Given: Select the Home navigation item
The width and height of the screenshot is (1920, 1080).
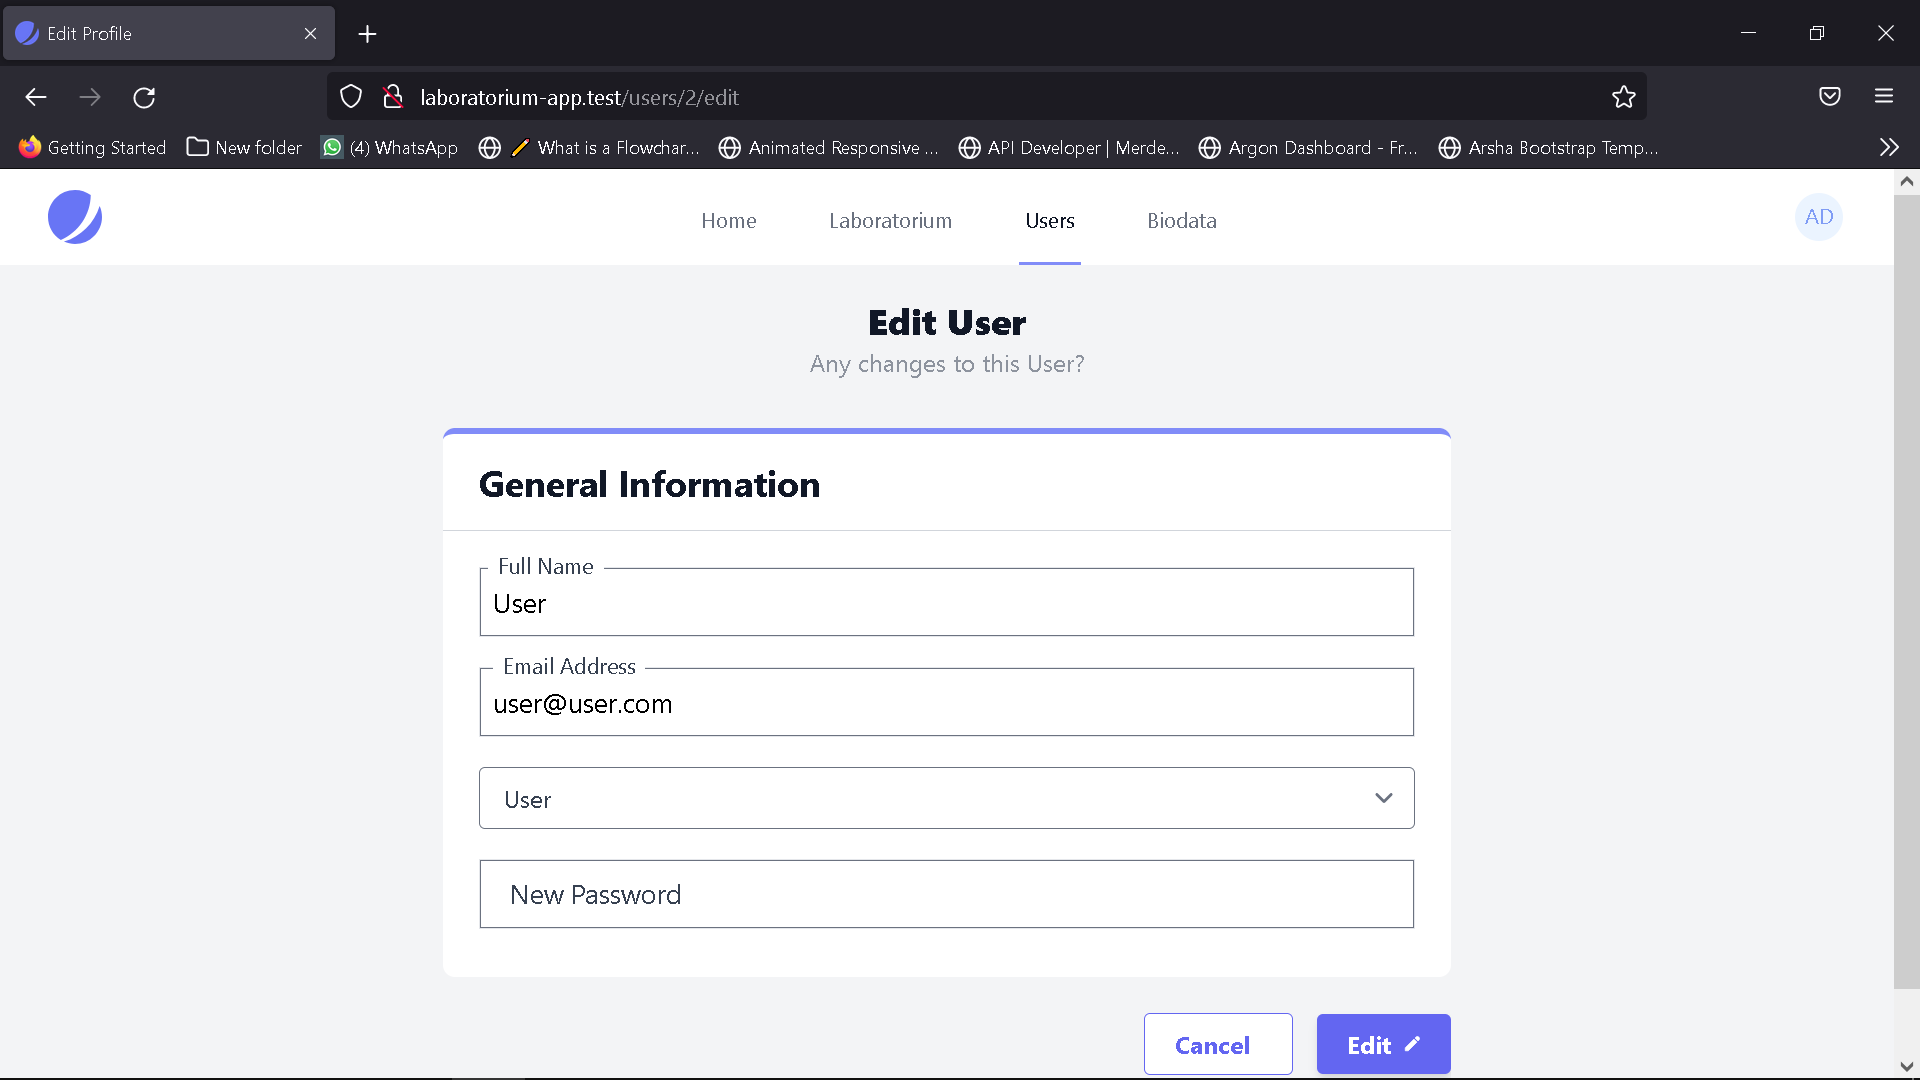Looking at the screenshot, I should click(729, 221).
